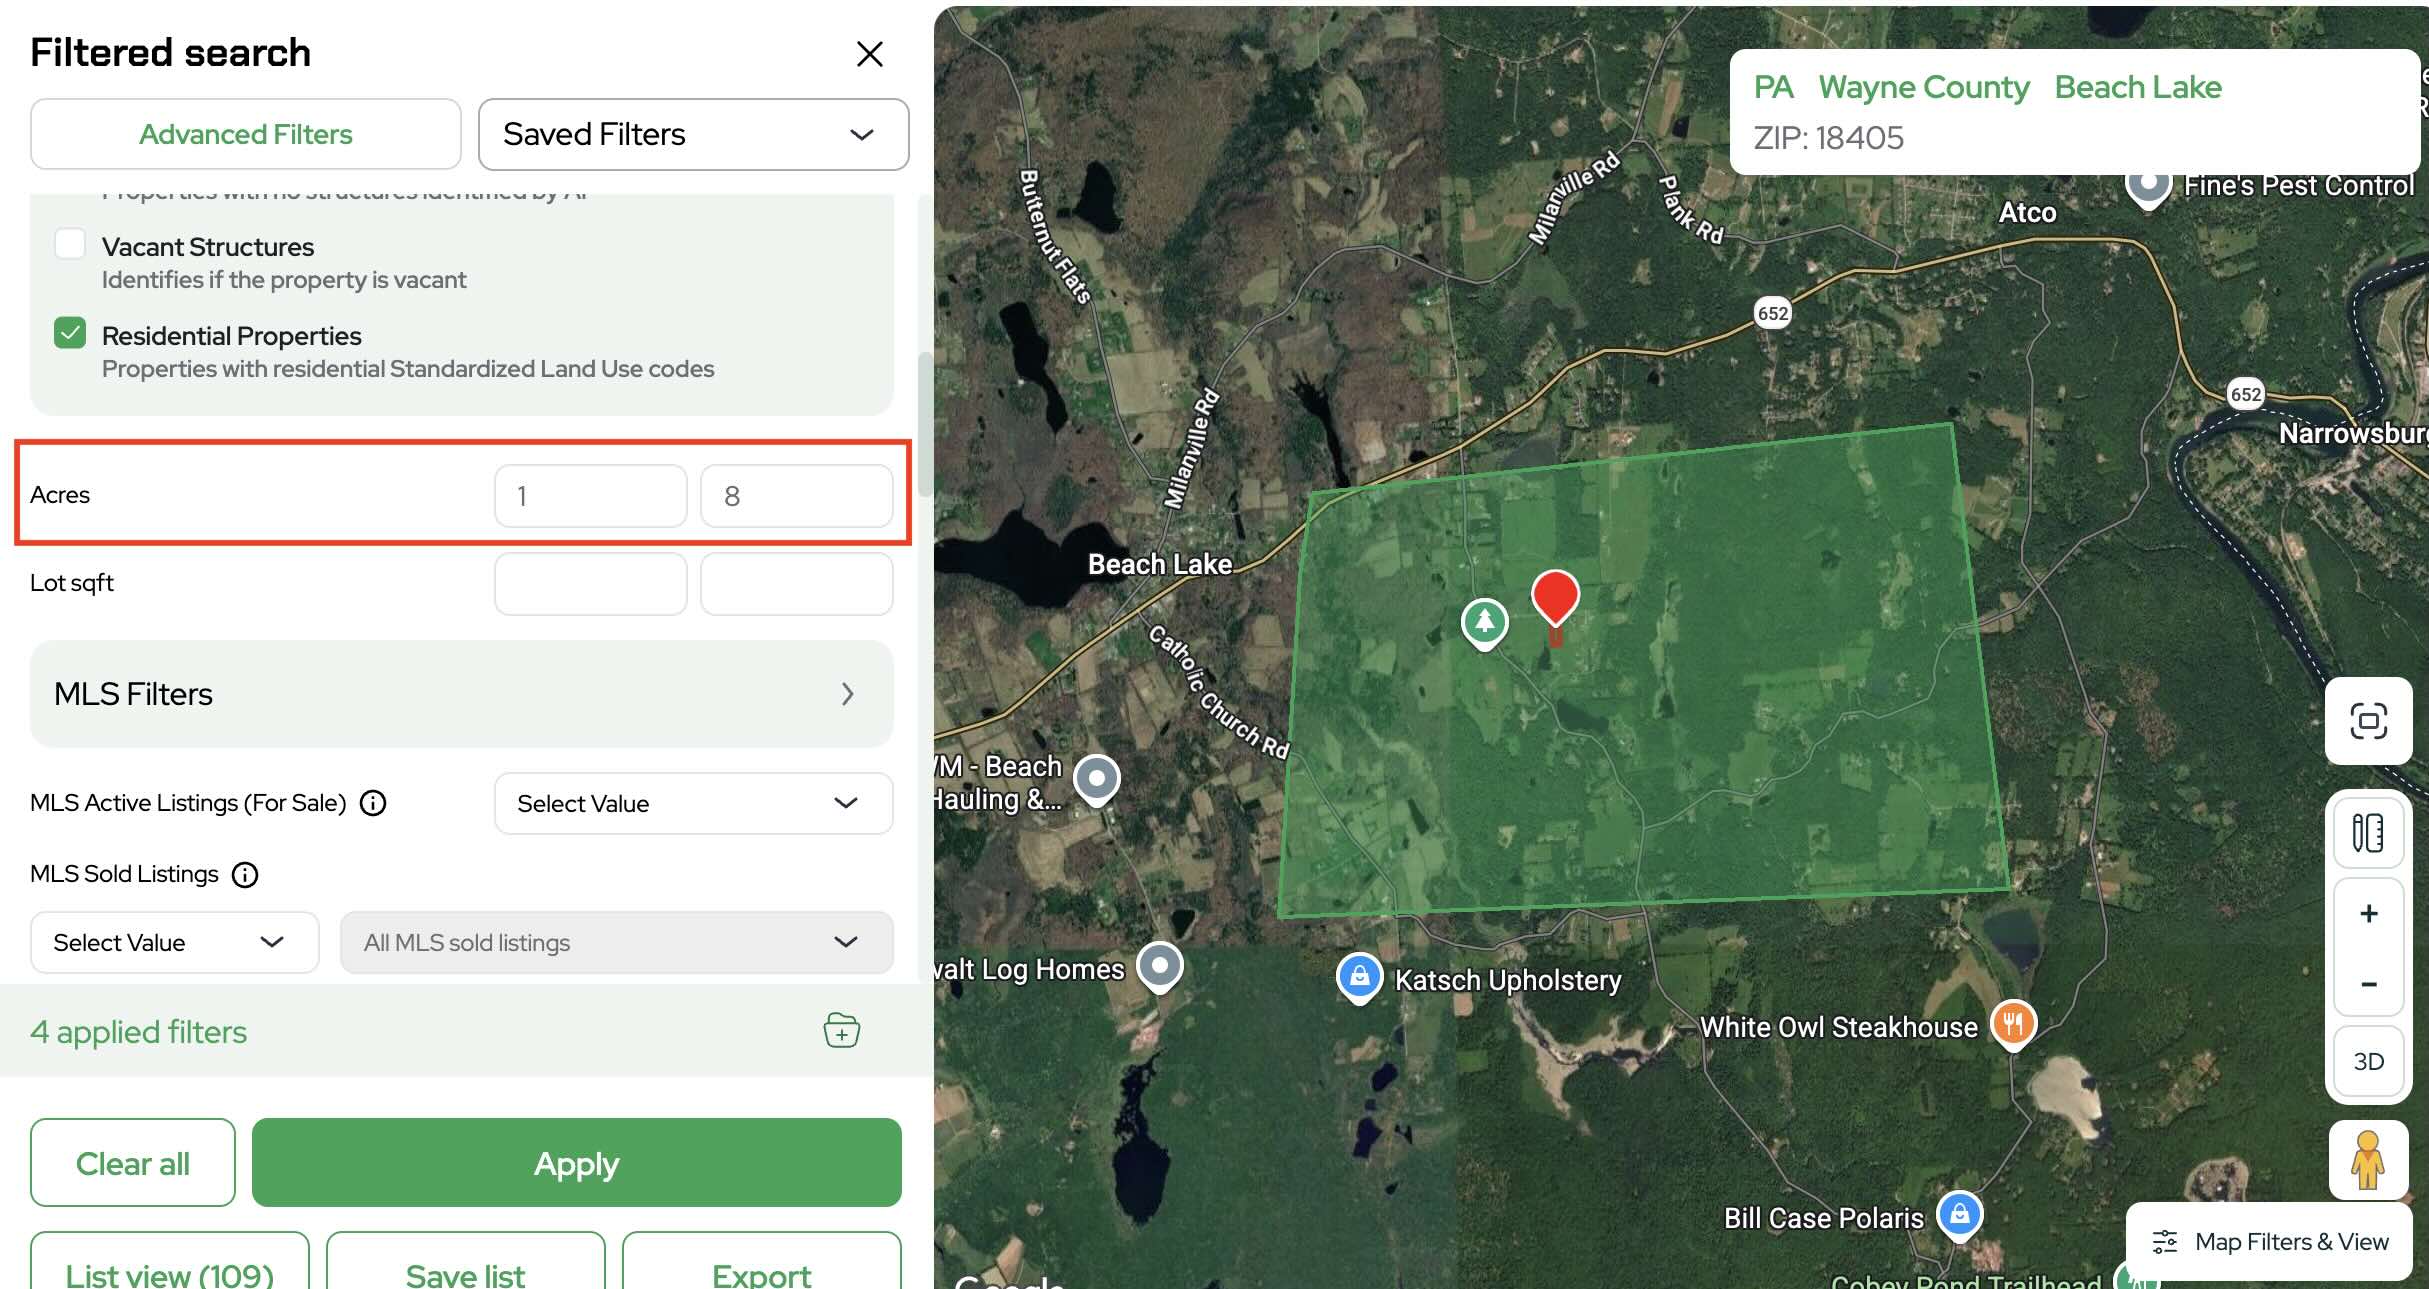Switch map to 3D view
Screen dimensions: 2429x1289
click(x=2368, y=1061)
